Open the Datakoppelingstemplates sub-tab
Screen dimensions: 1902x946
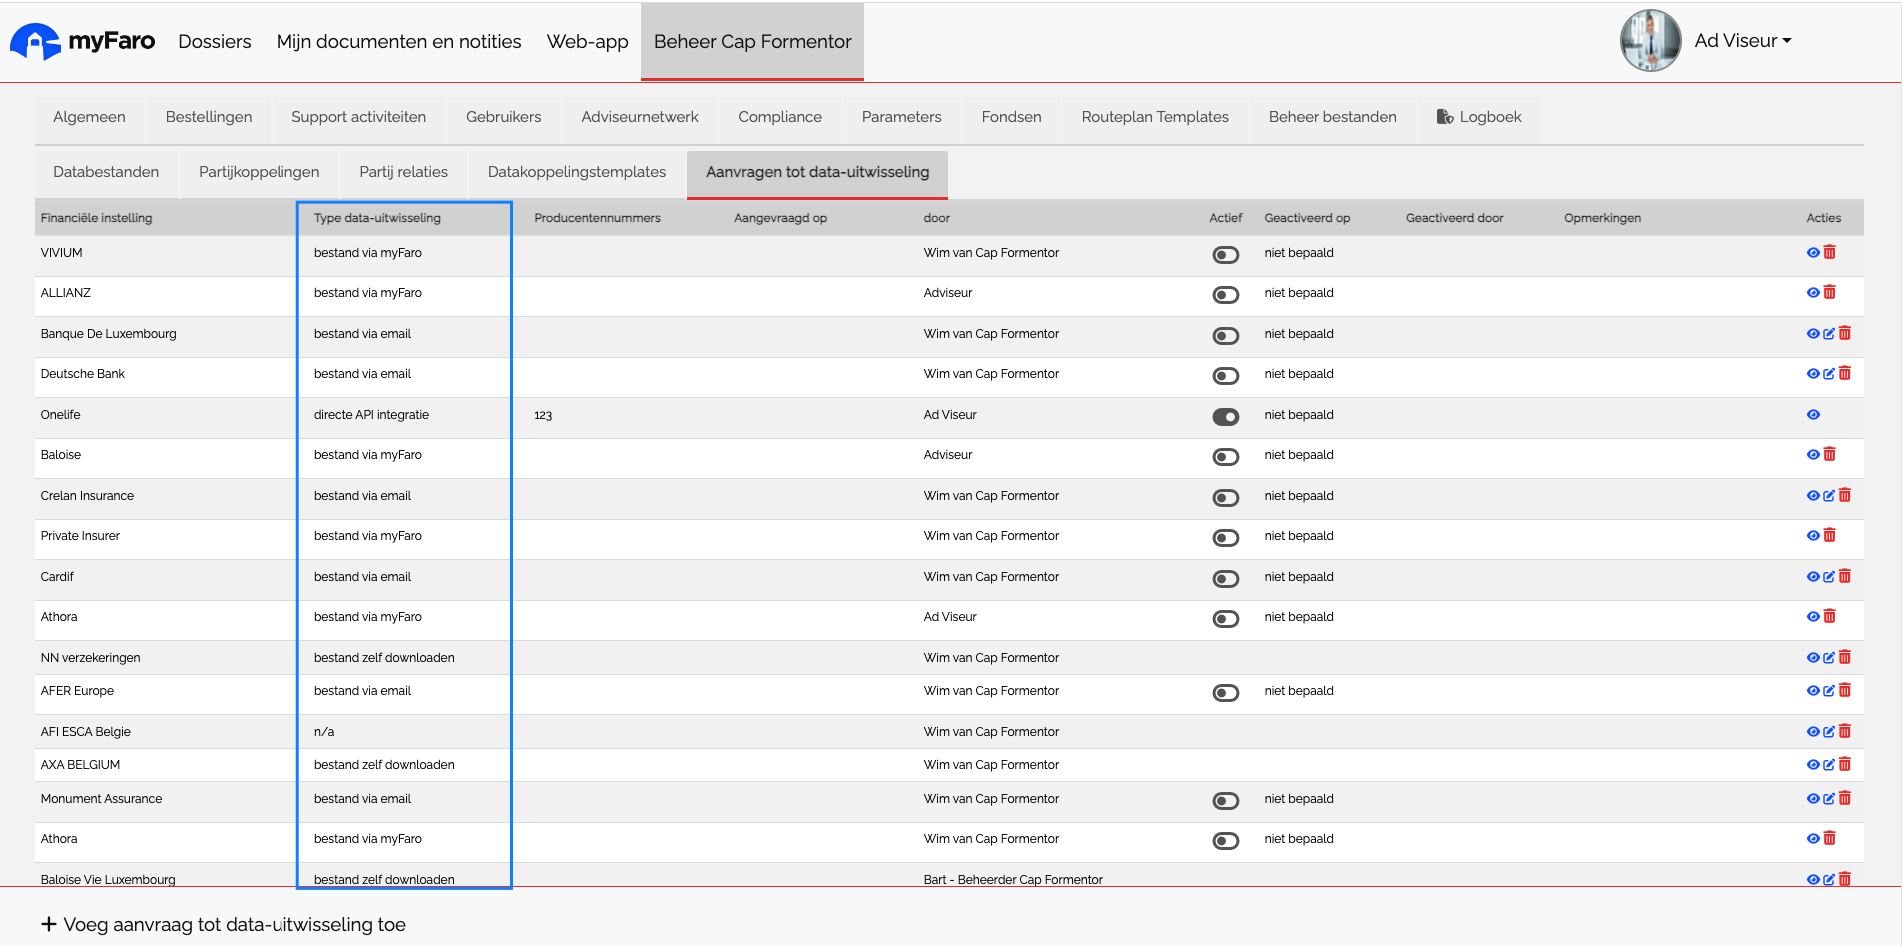pos(576,172)
